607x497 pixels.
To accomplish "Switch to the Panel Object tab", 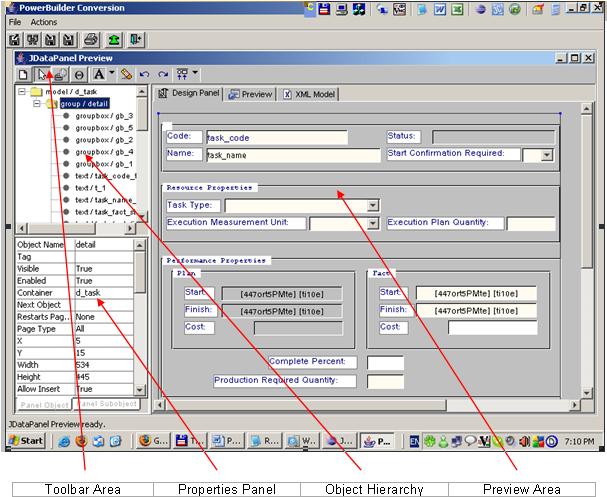I will tap(44, 405).
